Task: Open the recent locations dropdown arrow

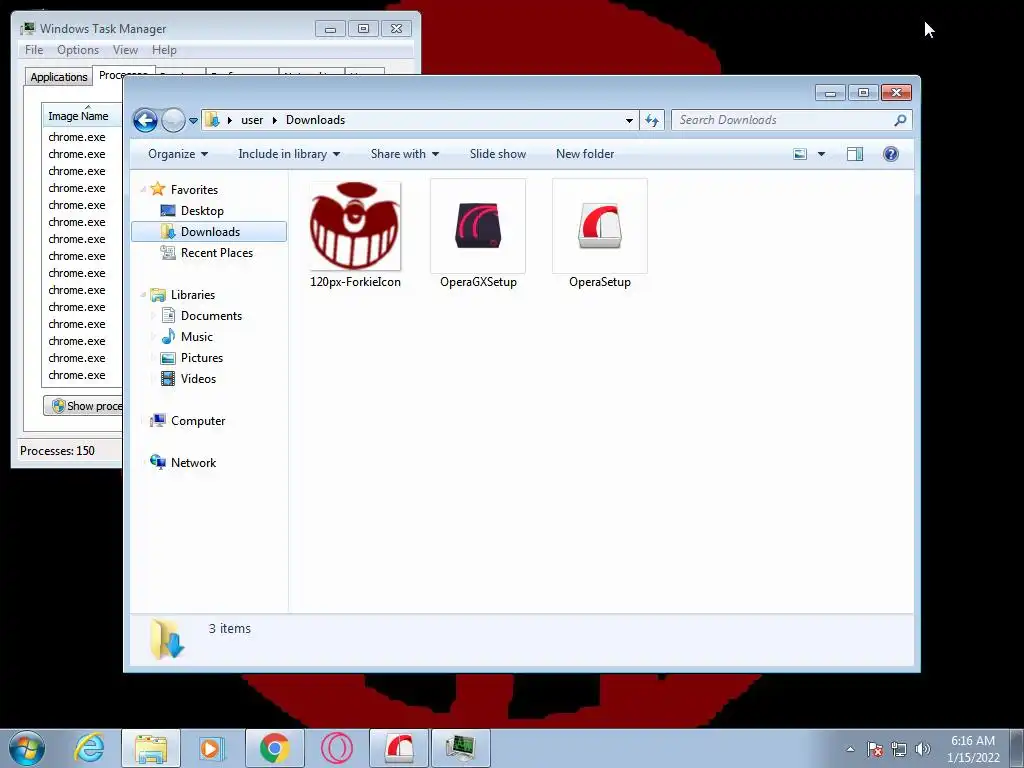Action: click(193, 121)
